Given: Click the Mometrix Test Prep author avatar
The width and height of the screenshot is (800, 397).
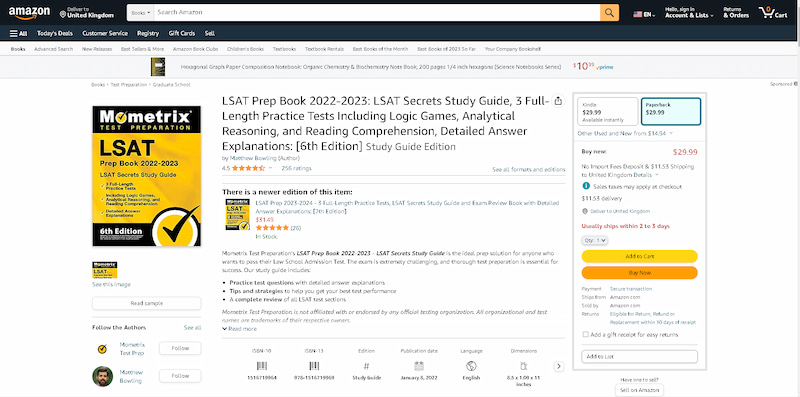Looking at the screenshot, I should pyautogui.click(x=102, y=349).
